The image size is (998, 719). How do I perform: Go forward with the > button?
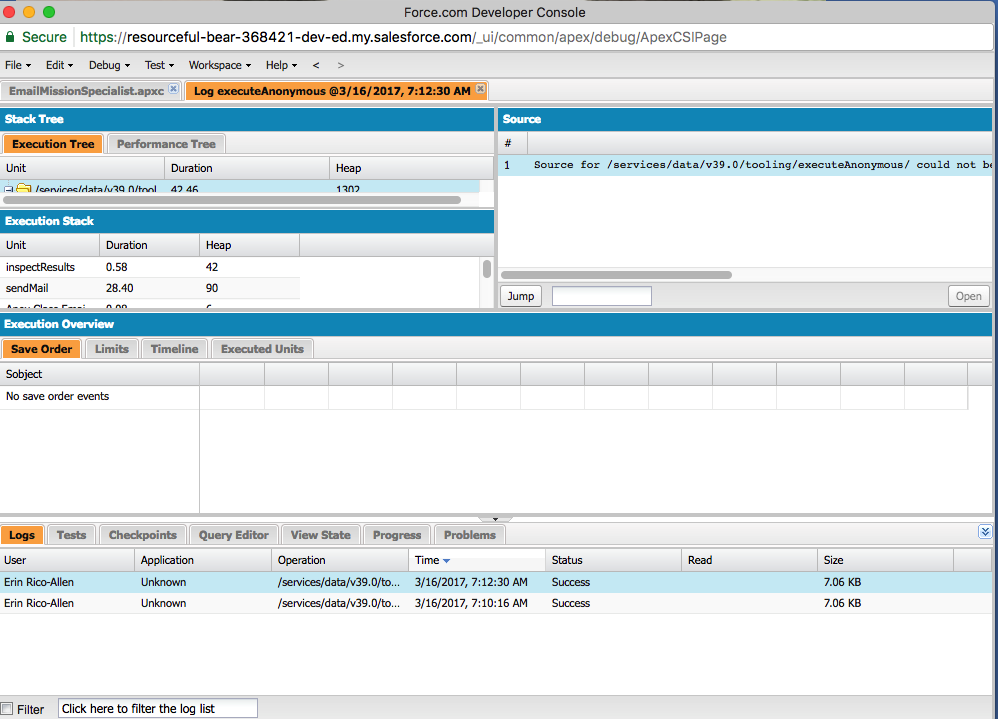(341, 65)
